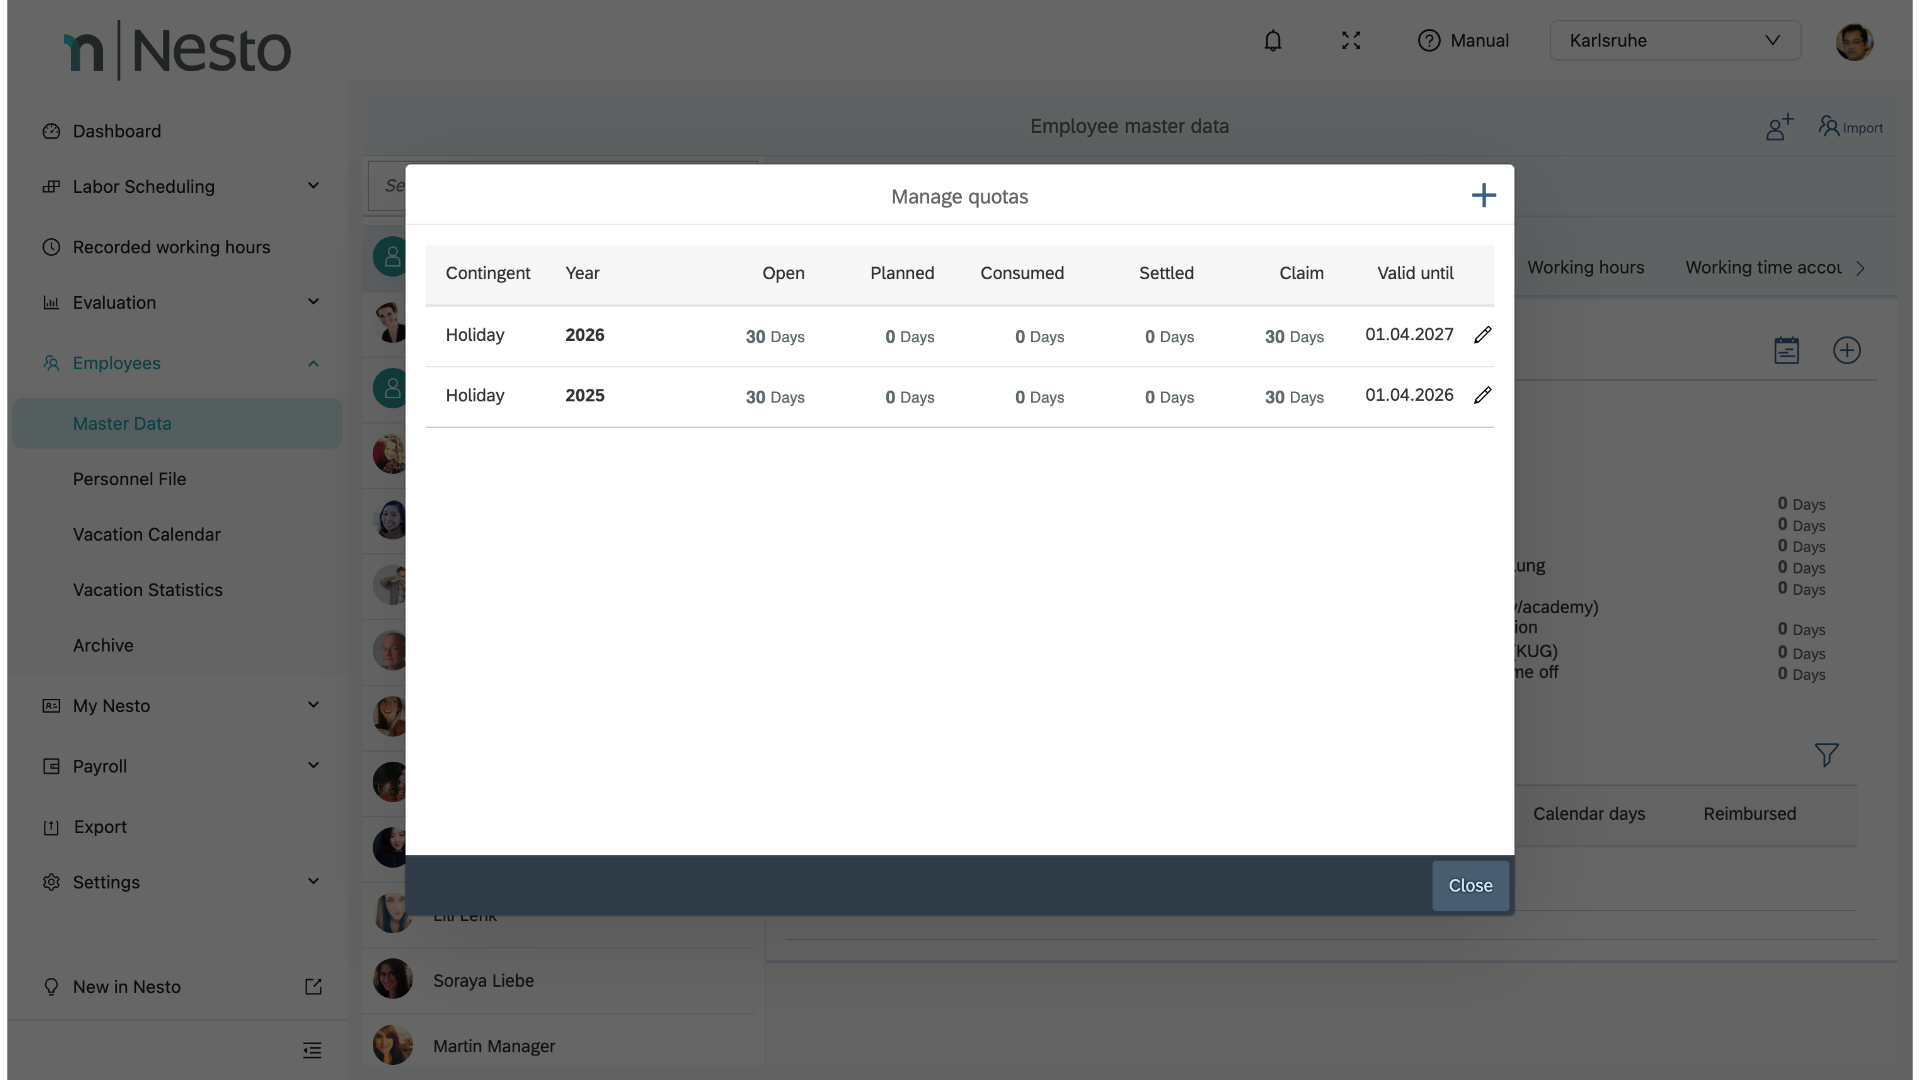Toggle fullscreen mode icon

(1351, 41)
